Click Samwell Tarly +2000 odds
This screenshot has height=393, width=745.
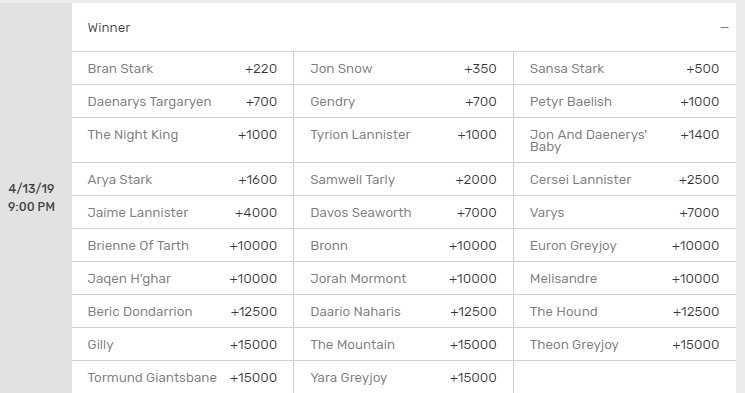click(403, 179)
